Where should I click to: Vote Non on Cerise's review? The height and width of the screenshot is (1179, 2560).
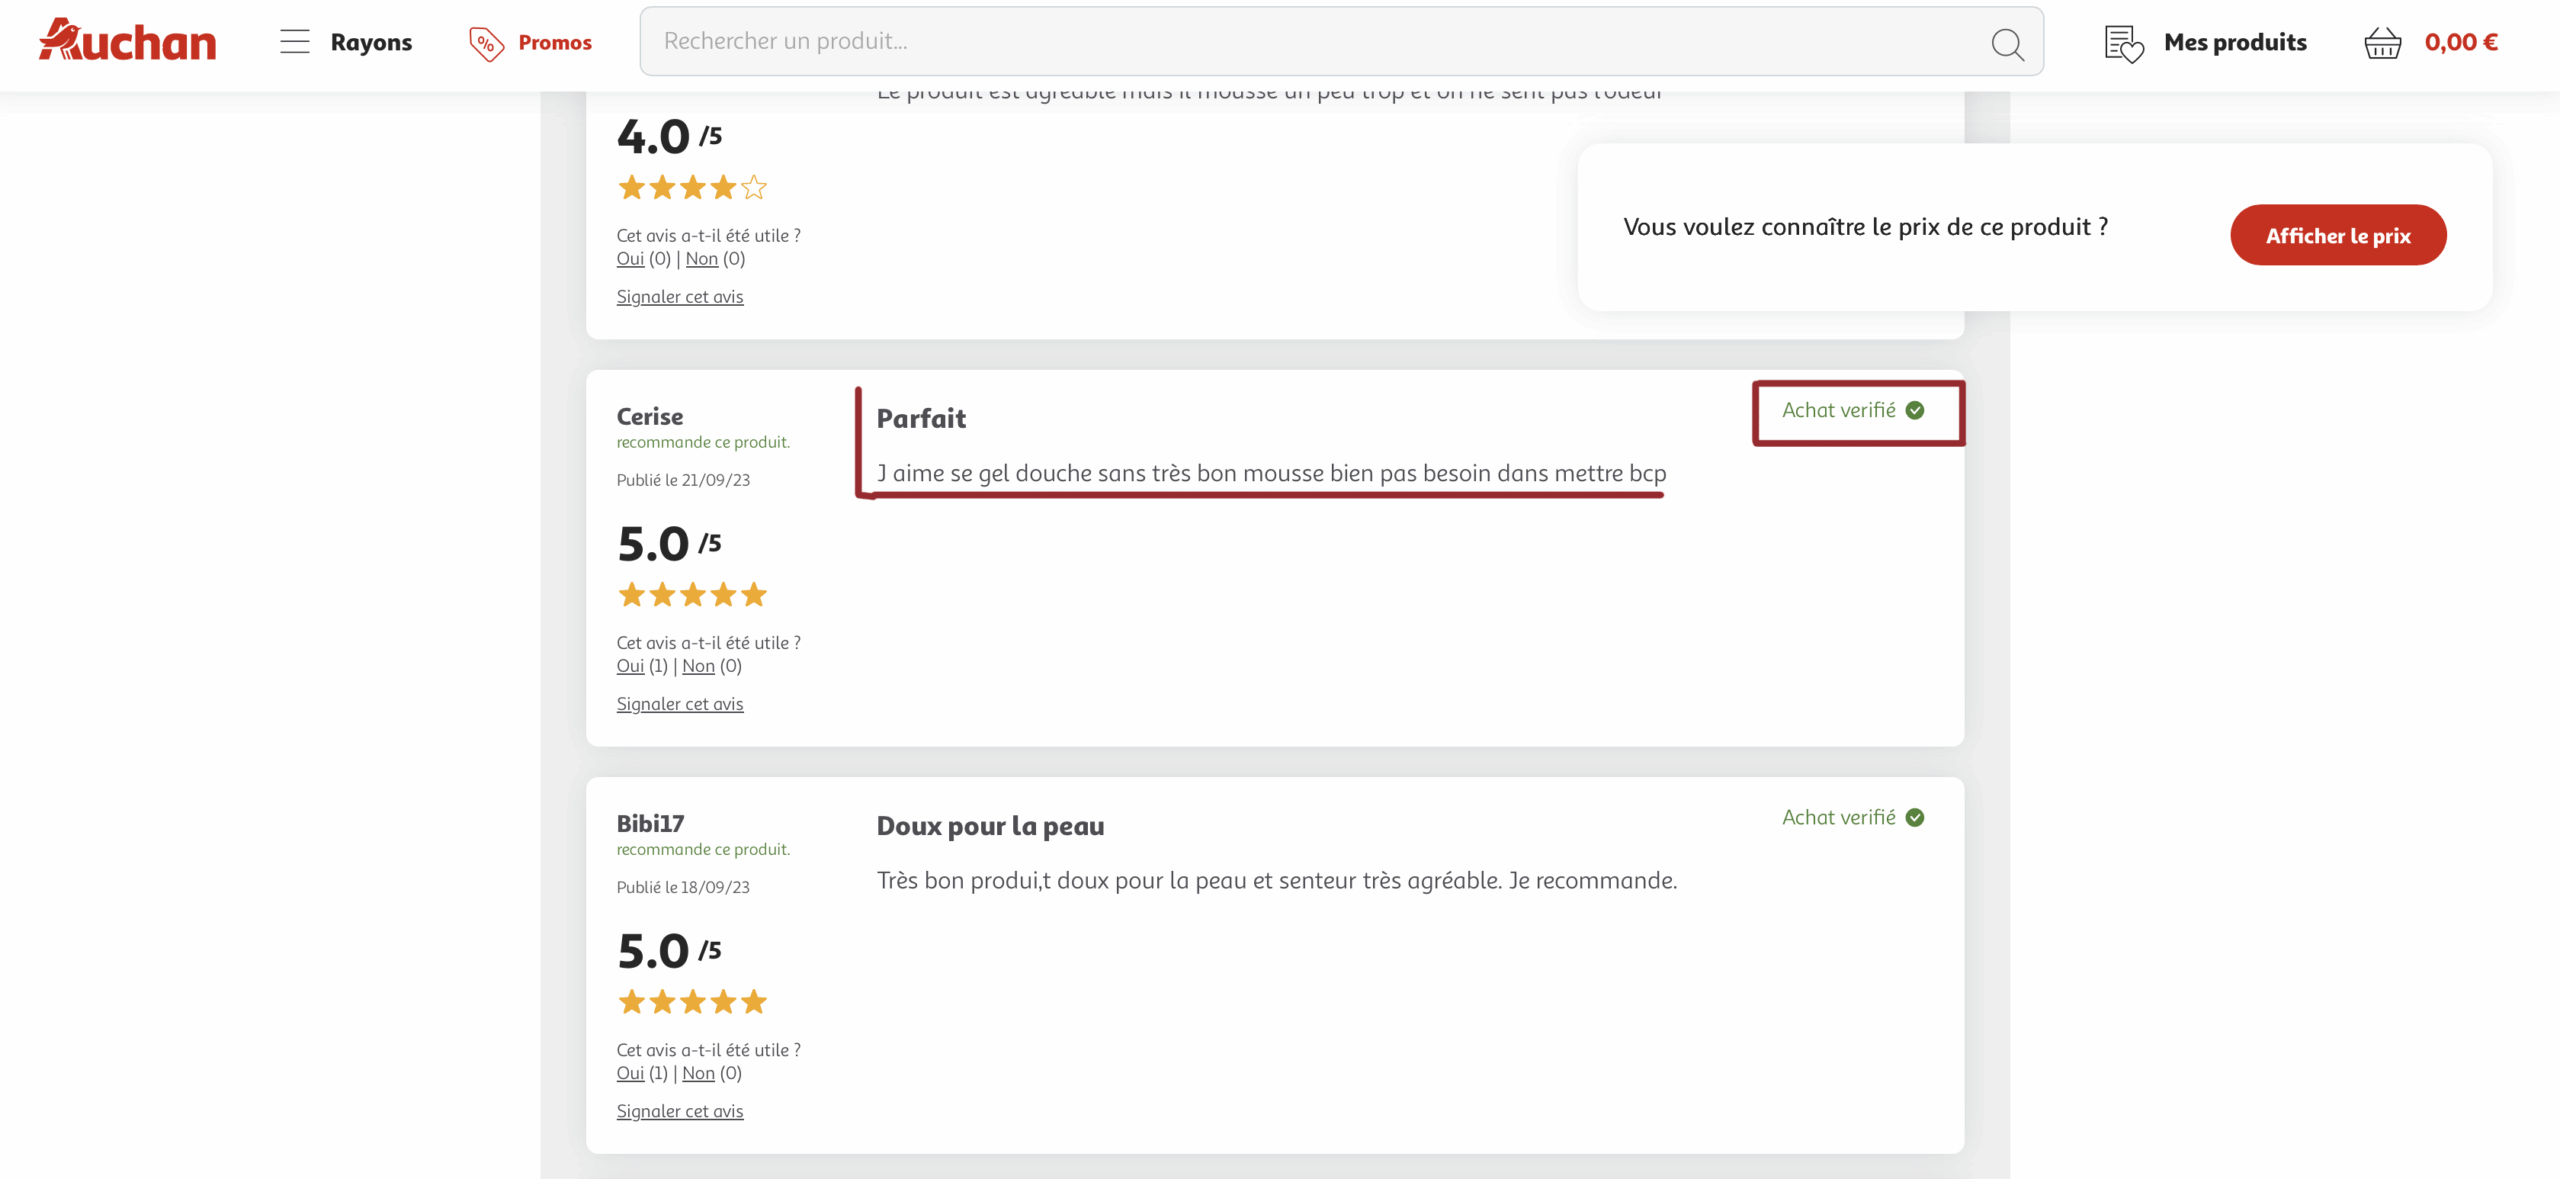click(x=698, y=666)
